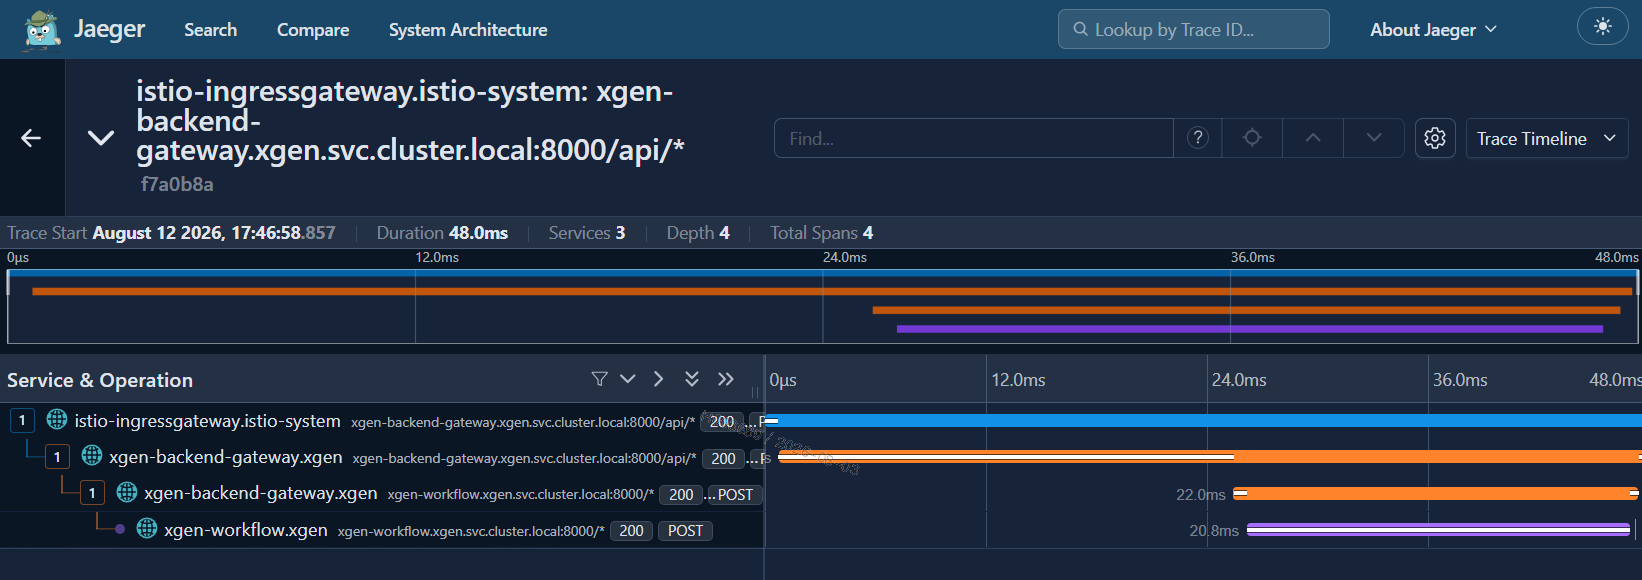Viewport: 1642px width, 580px height.
Task: Click globe icon of xgen-workflow.xgen row
Action: 147,528
